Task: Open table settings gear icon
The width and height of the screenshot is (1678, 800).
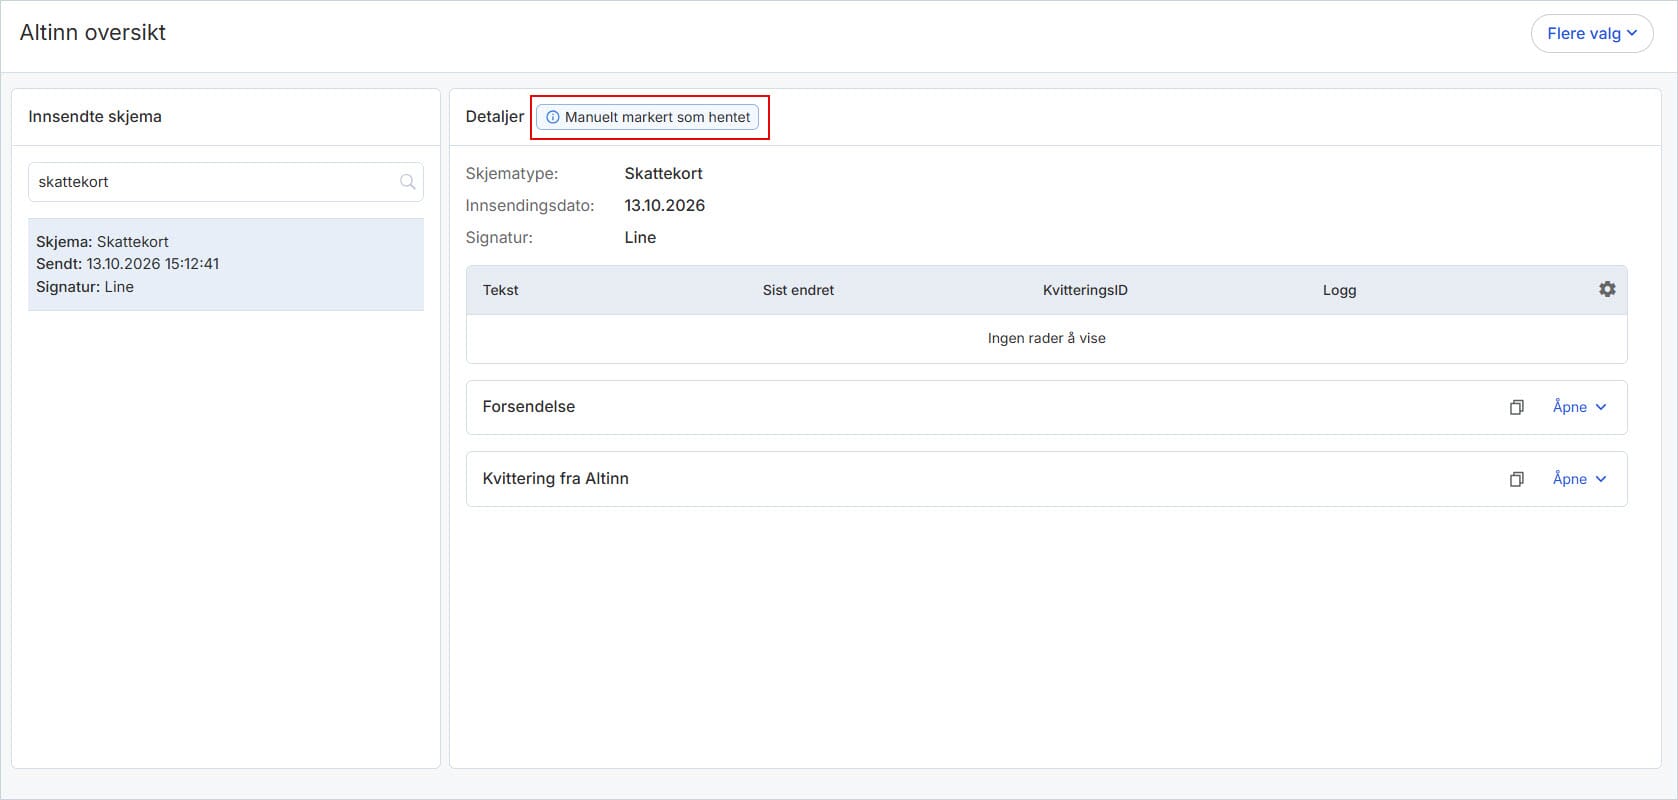Action: point(1607,289)
